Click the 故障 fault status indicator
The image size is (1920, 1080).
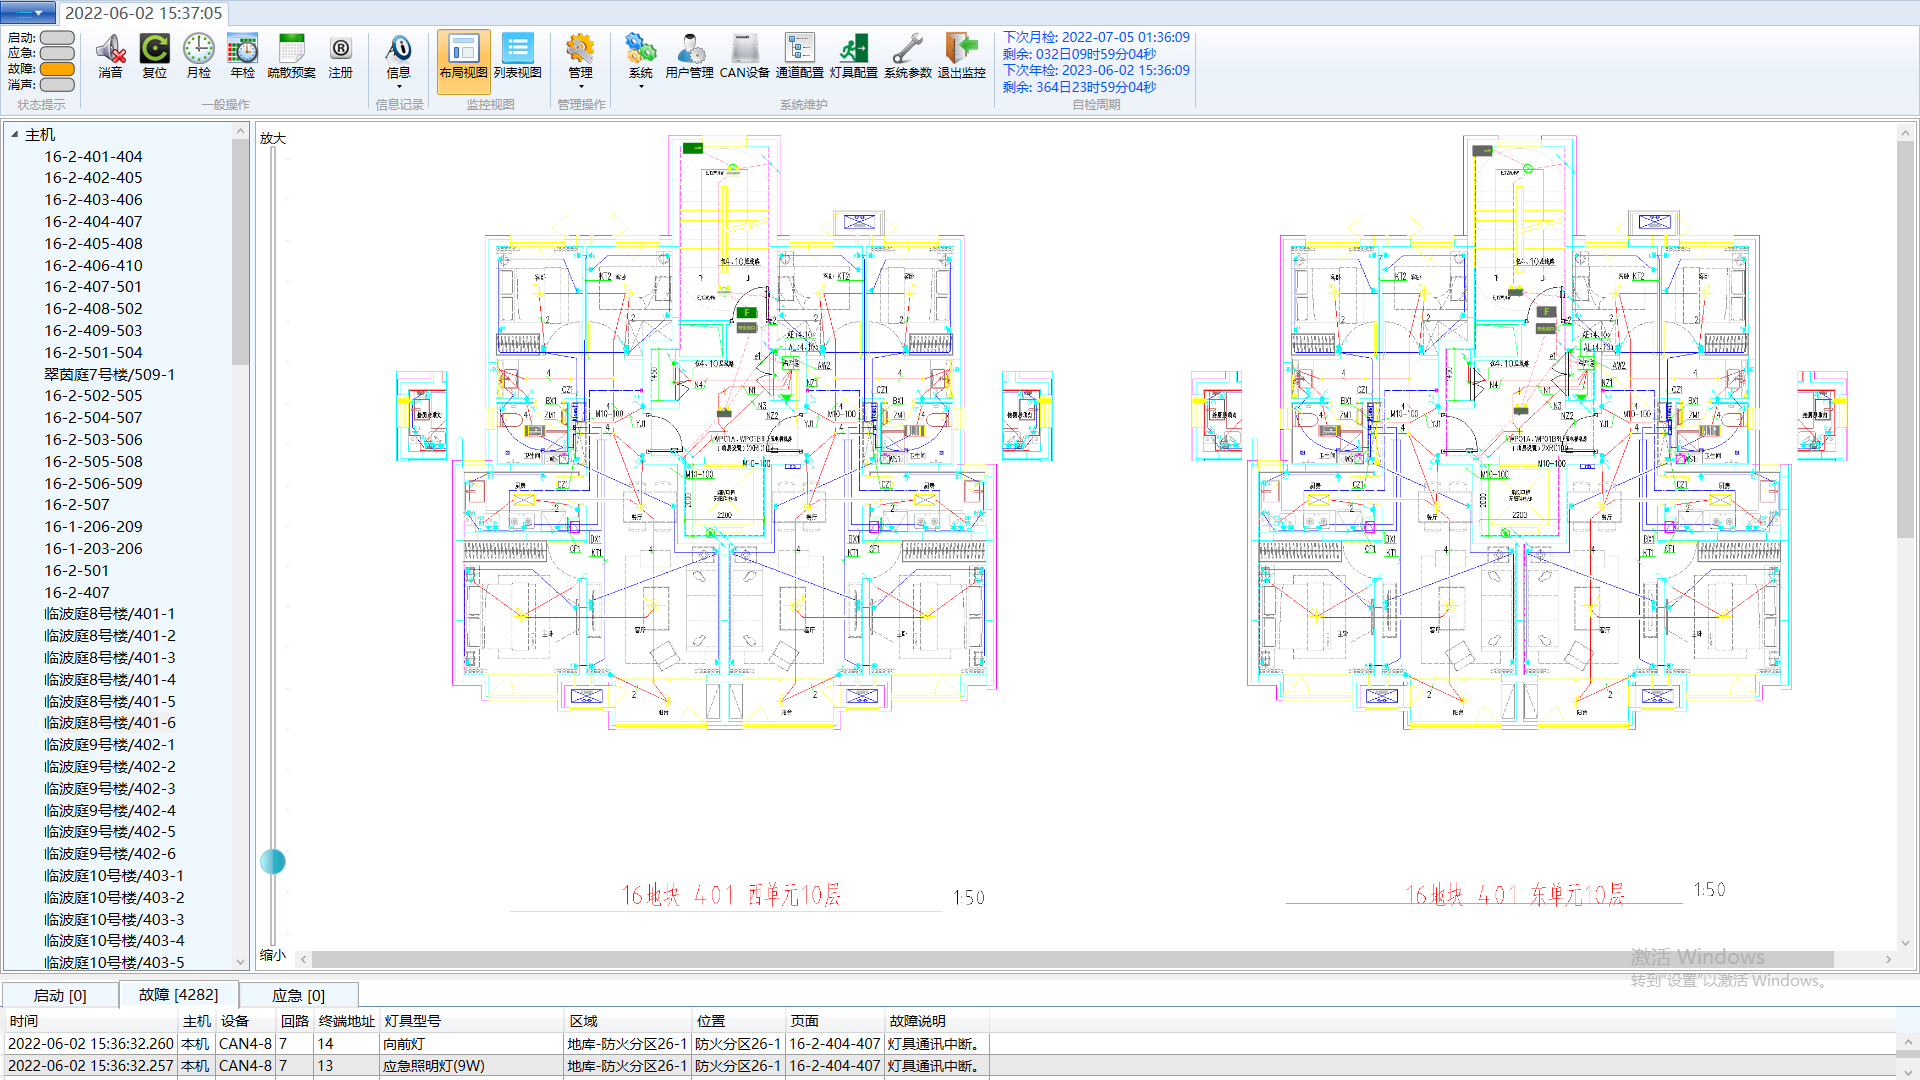(x=57, y=69)
